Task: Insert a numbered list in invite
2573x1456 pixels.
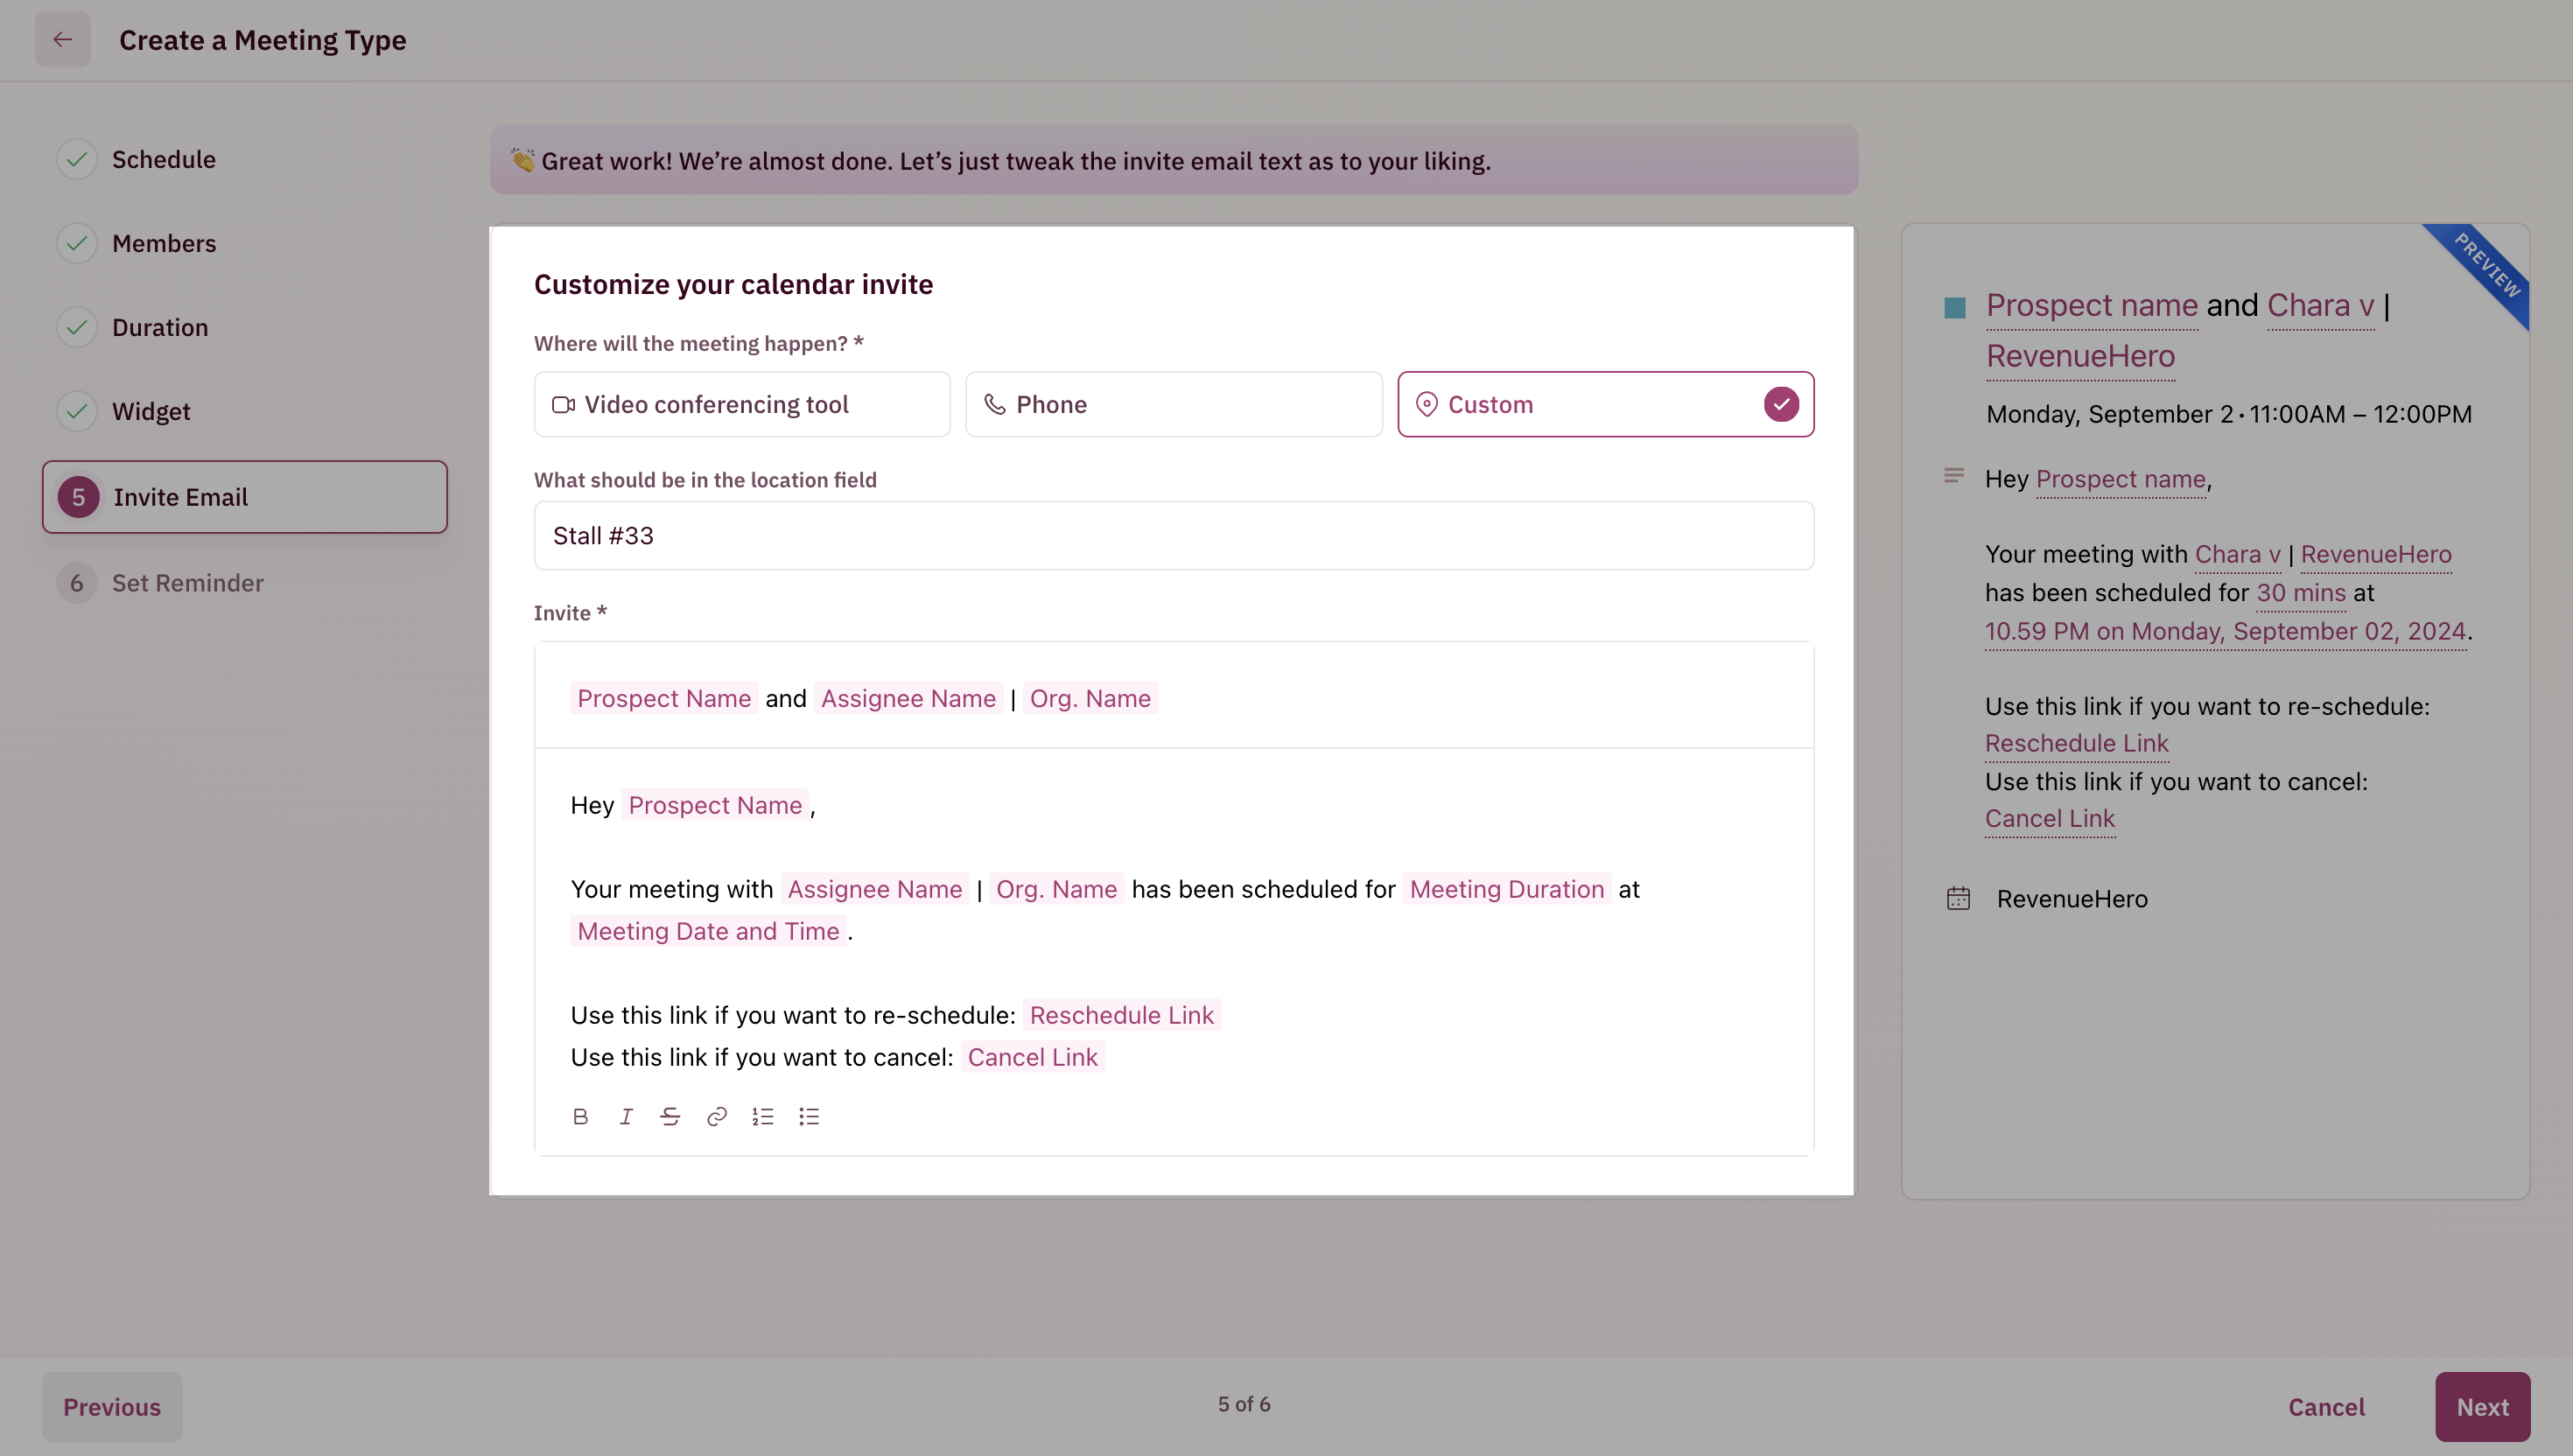Action: point(763,1117)
